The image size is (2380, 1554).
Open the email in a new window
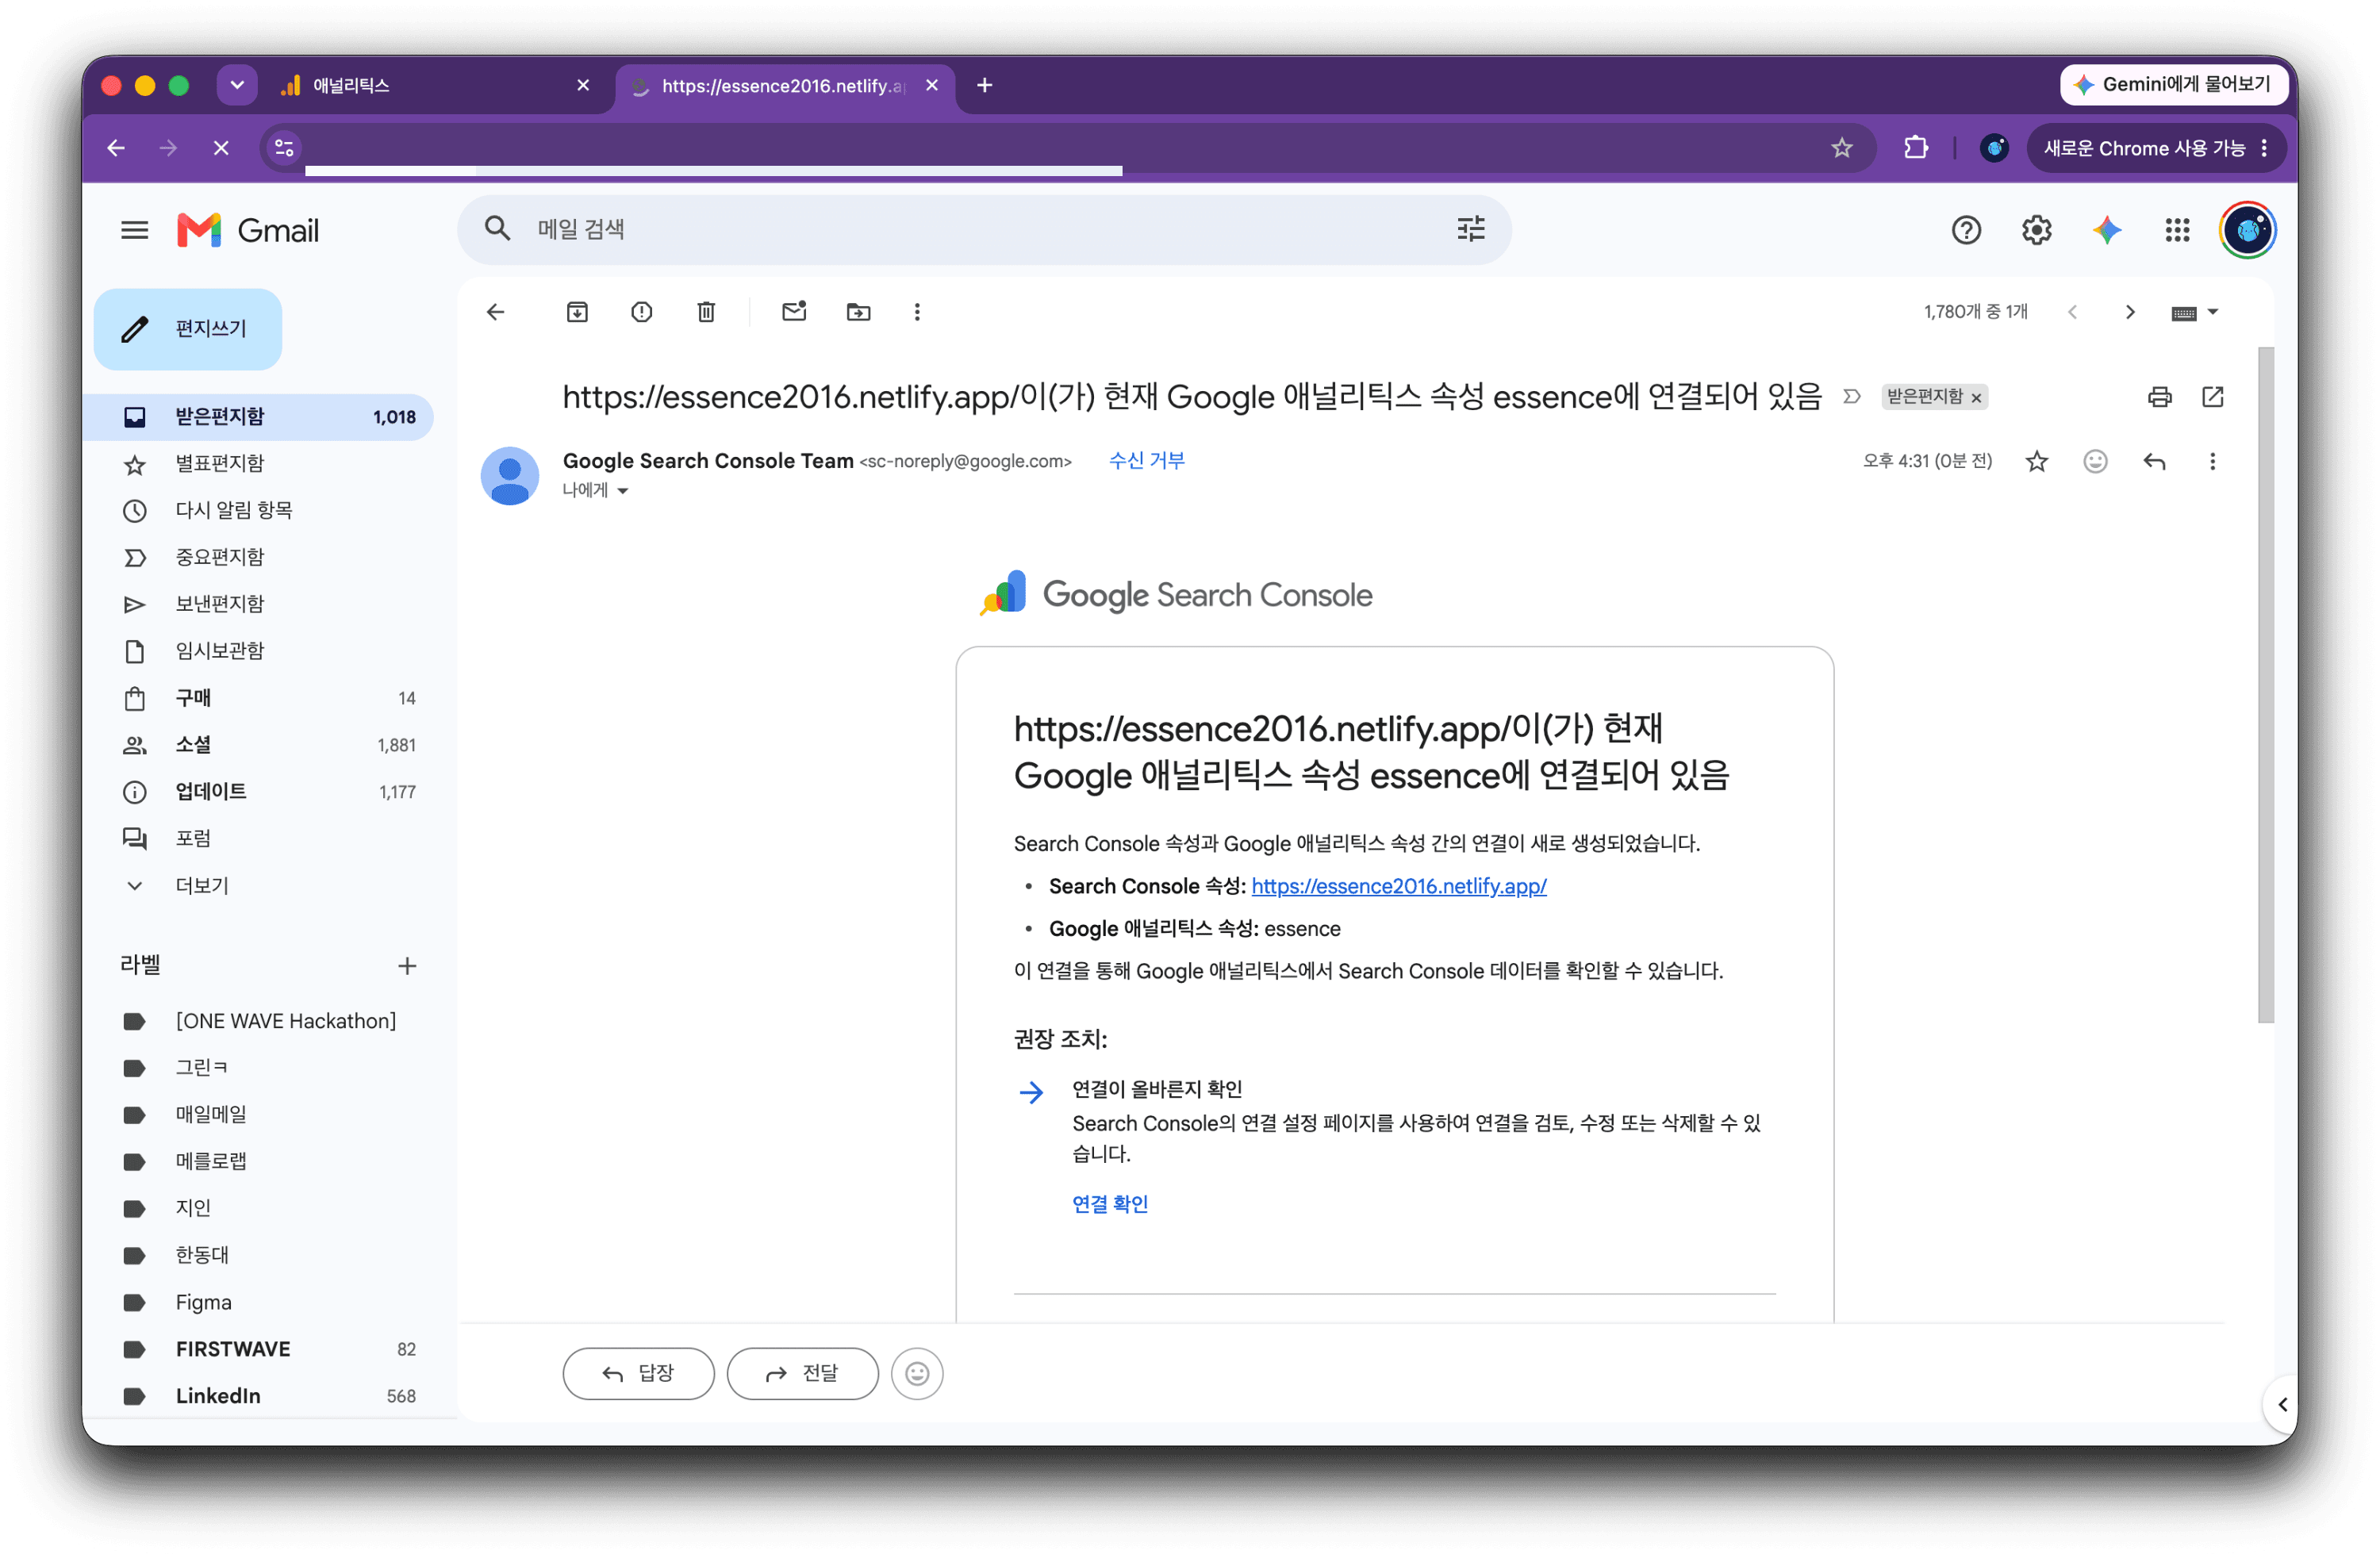[2212, 397]
